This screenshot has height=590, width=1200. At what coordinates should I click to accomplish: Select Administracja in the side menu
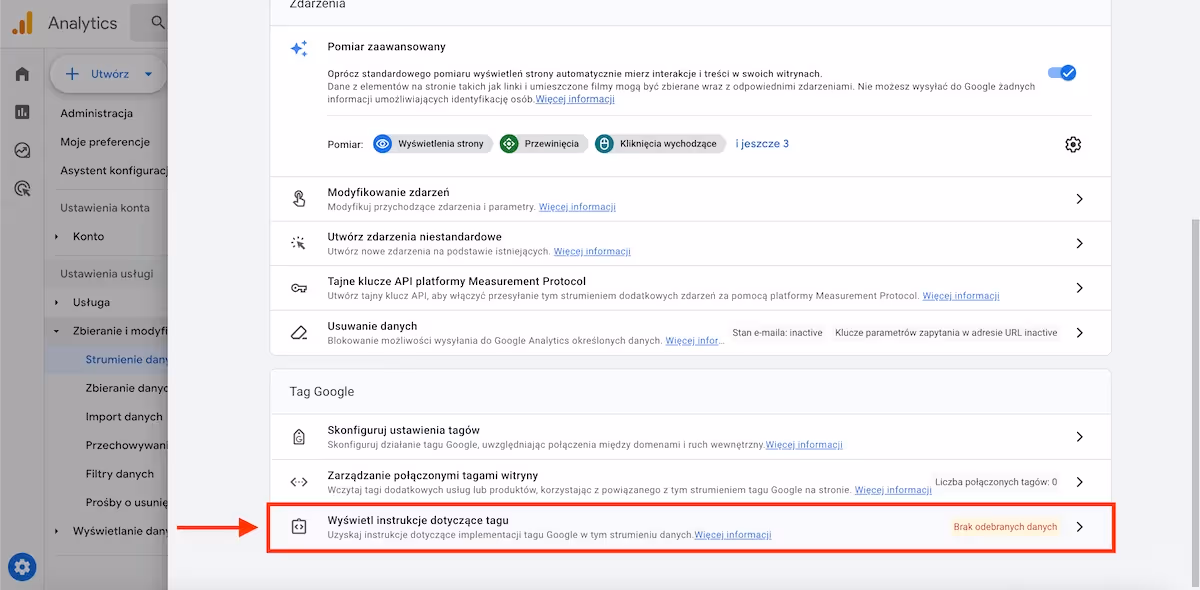tap(96, 113)
